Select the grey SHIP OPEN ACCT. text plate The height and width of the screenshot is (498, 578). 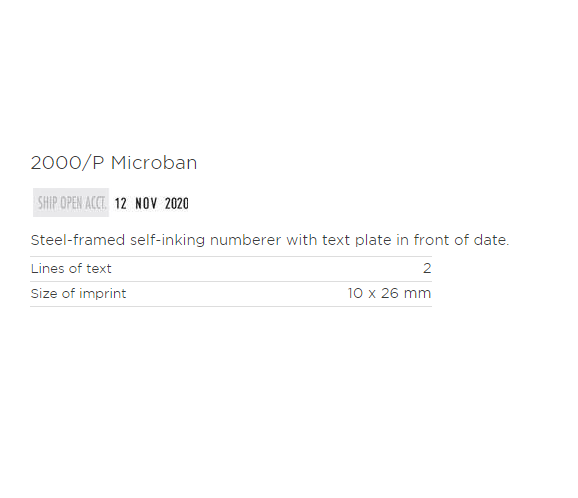point(71,202)
